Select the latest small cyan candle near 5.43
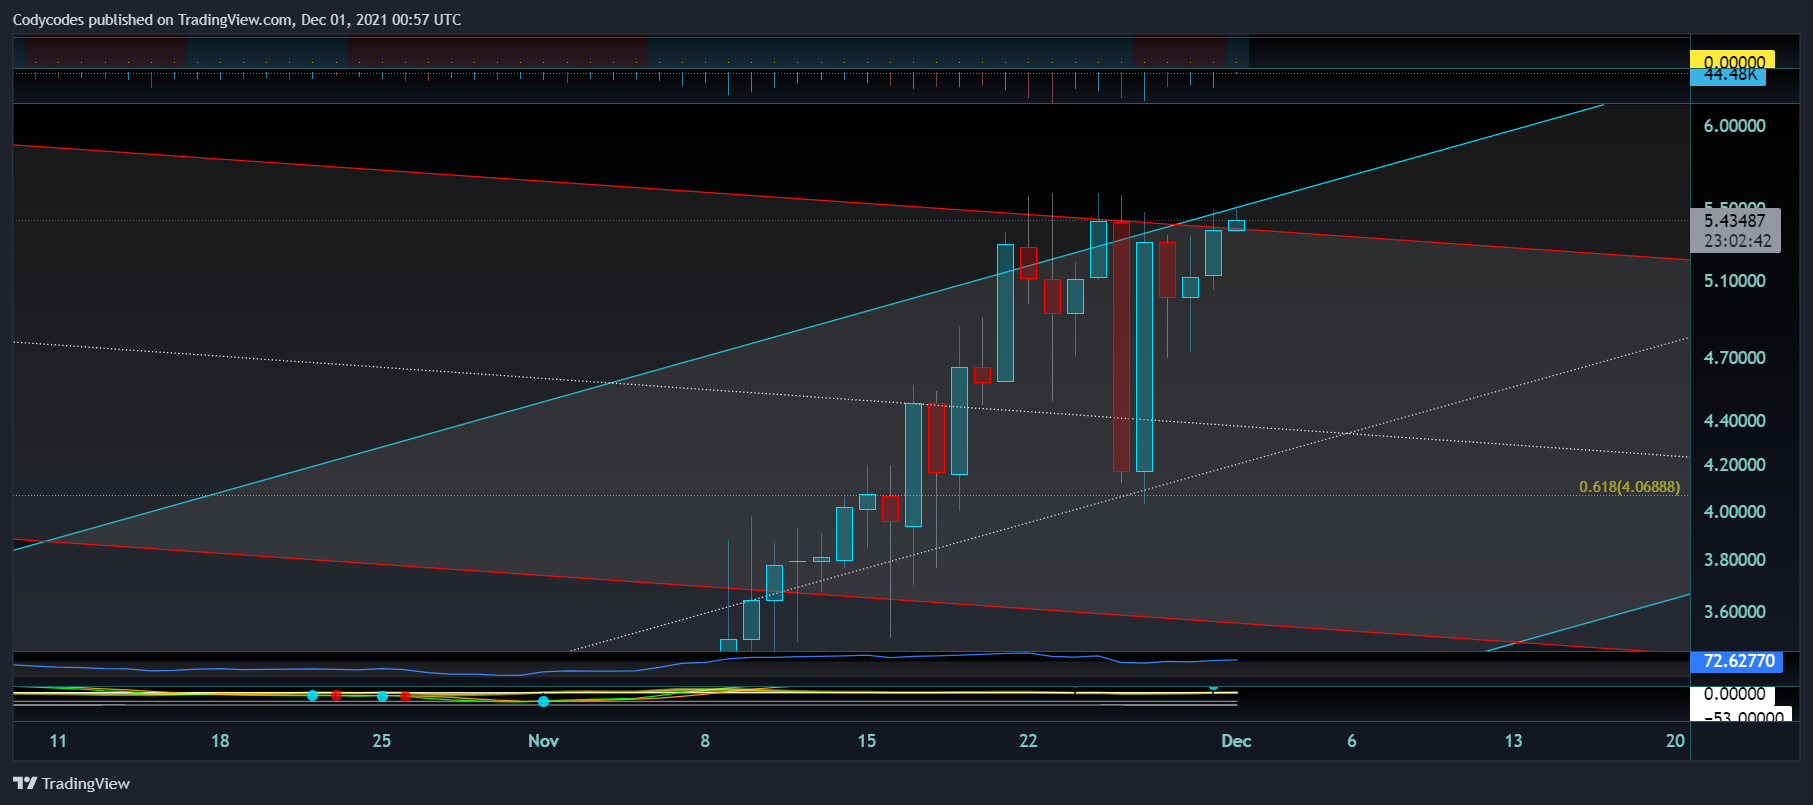1813x805 pixels. click(1236, 225)
